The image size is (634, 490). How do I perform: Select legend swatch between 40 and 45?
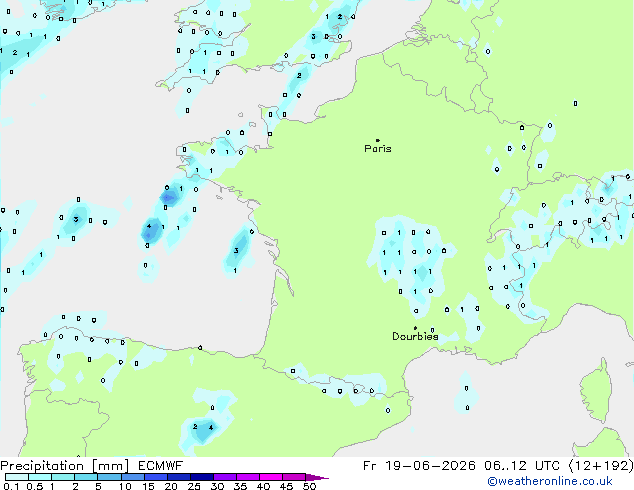coord(271,477)
